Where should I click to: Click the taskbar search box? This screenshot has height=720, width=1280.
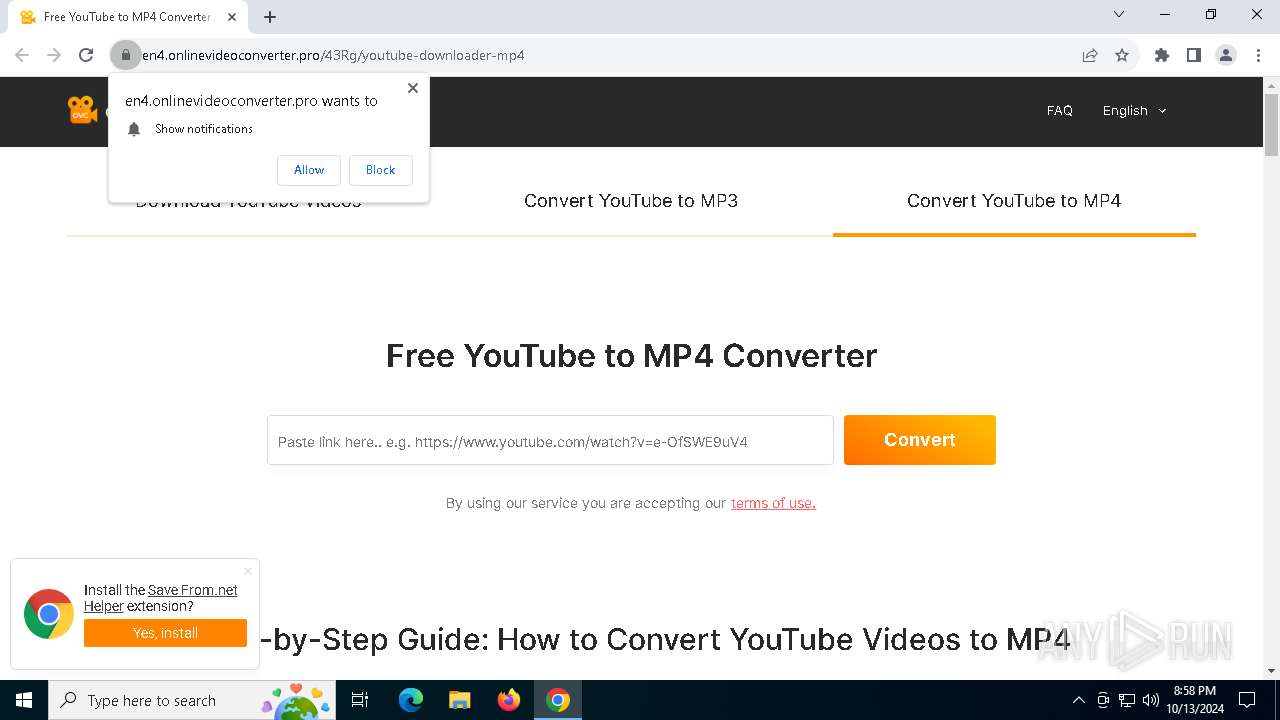[x=194, y=700]
